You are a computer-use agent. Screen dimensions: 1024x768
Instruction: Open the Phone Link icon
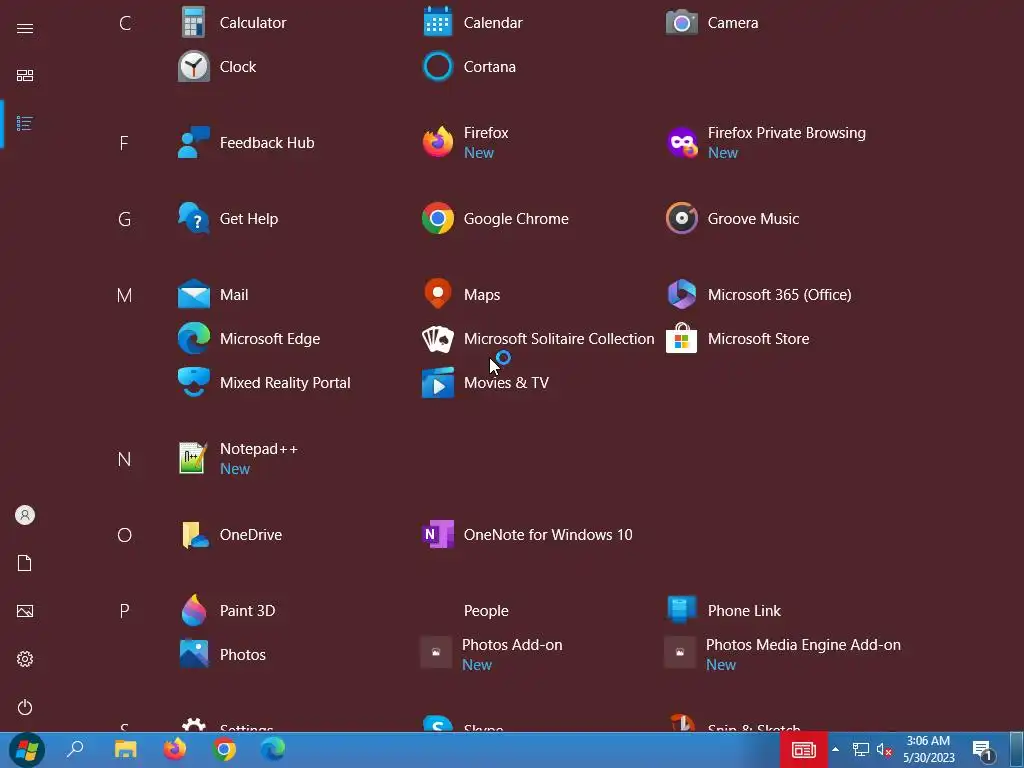682,611
